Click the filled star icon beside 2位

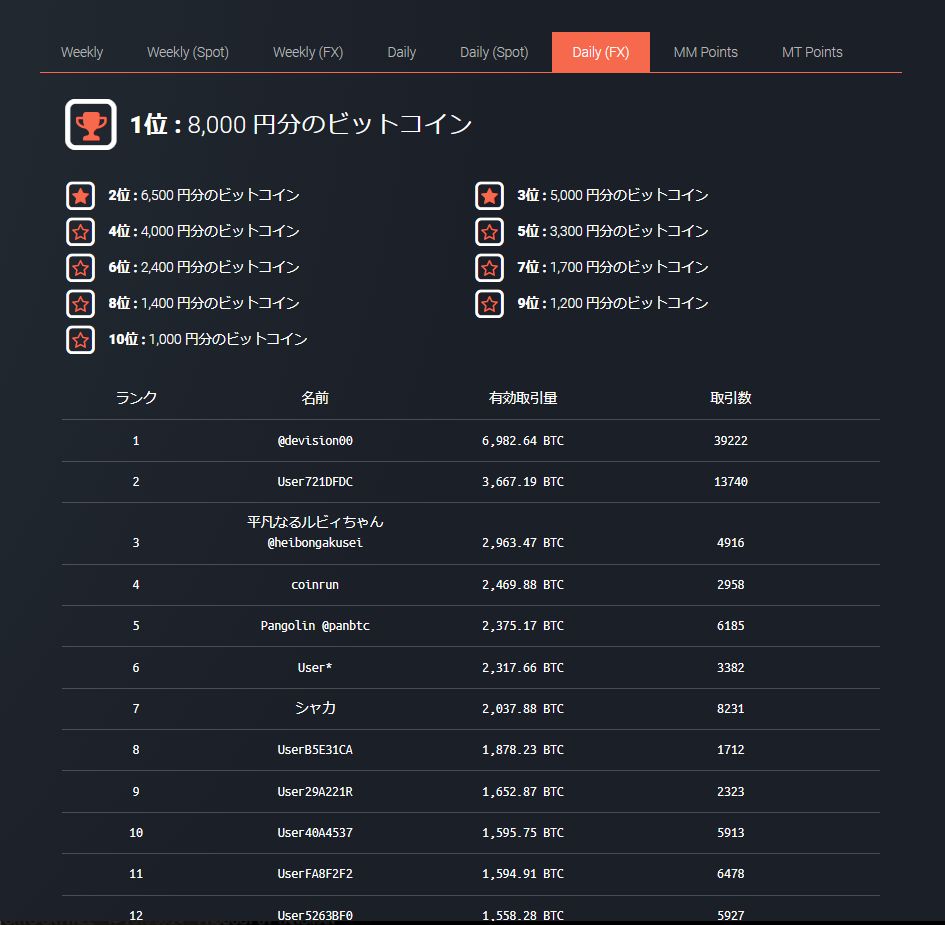pyautogui.click(x=80, y=196)
